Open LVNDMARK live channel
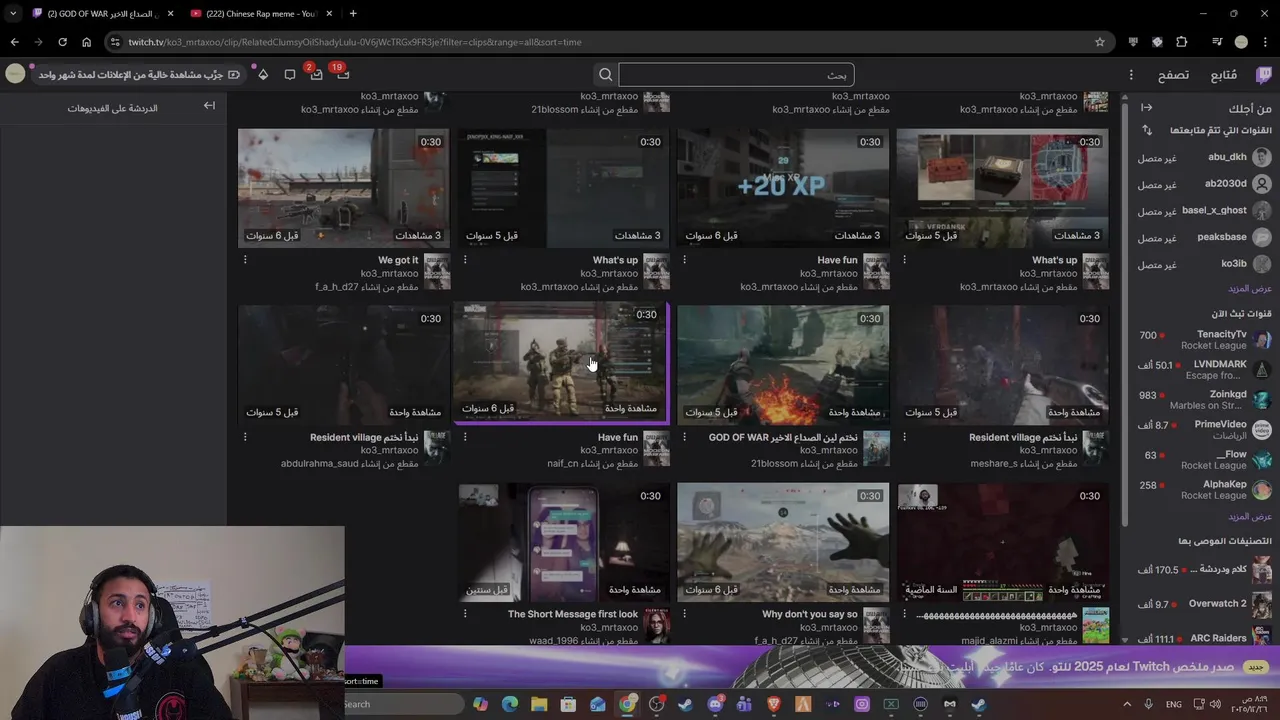 click(x=1205, y=370)
